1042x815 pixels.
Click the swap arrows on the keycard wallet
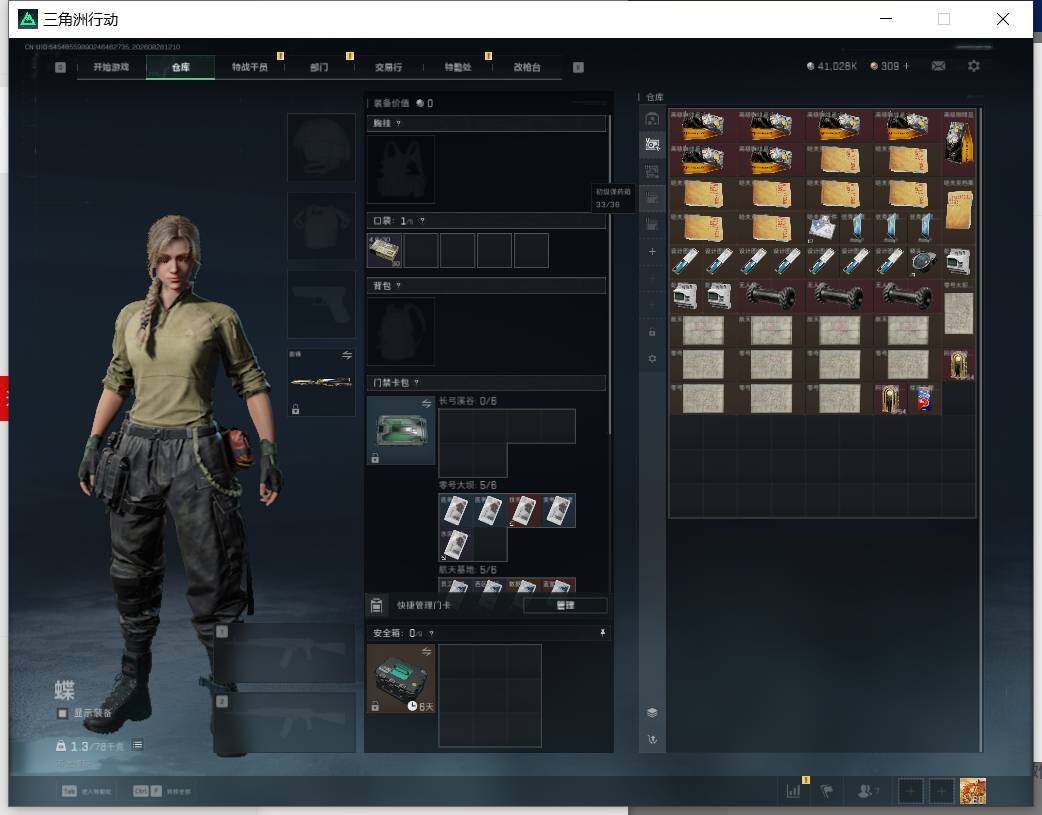426,404
